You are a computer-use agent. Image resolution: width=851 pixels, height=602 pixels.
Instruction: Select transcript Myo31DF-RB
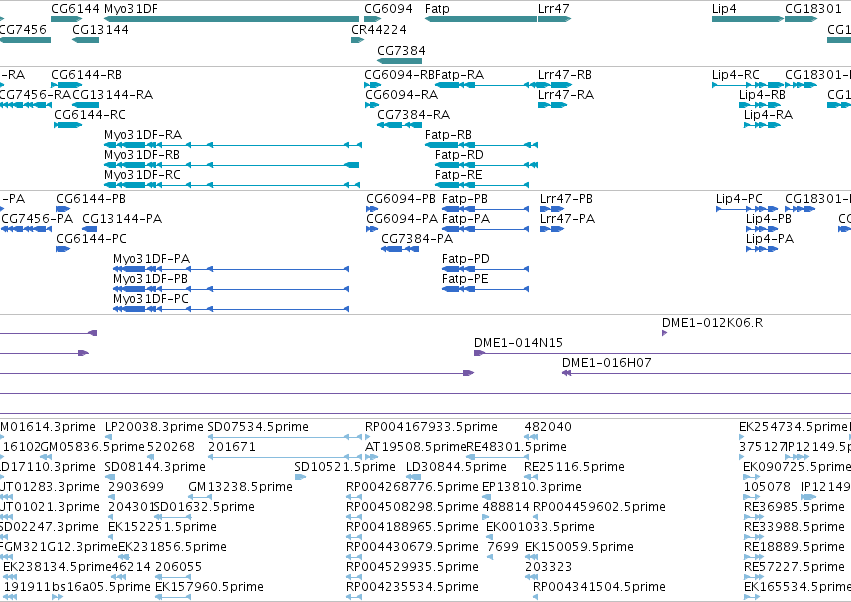231,165
